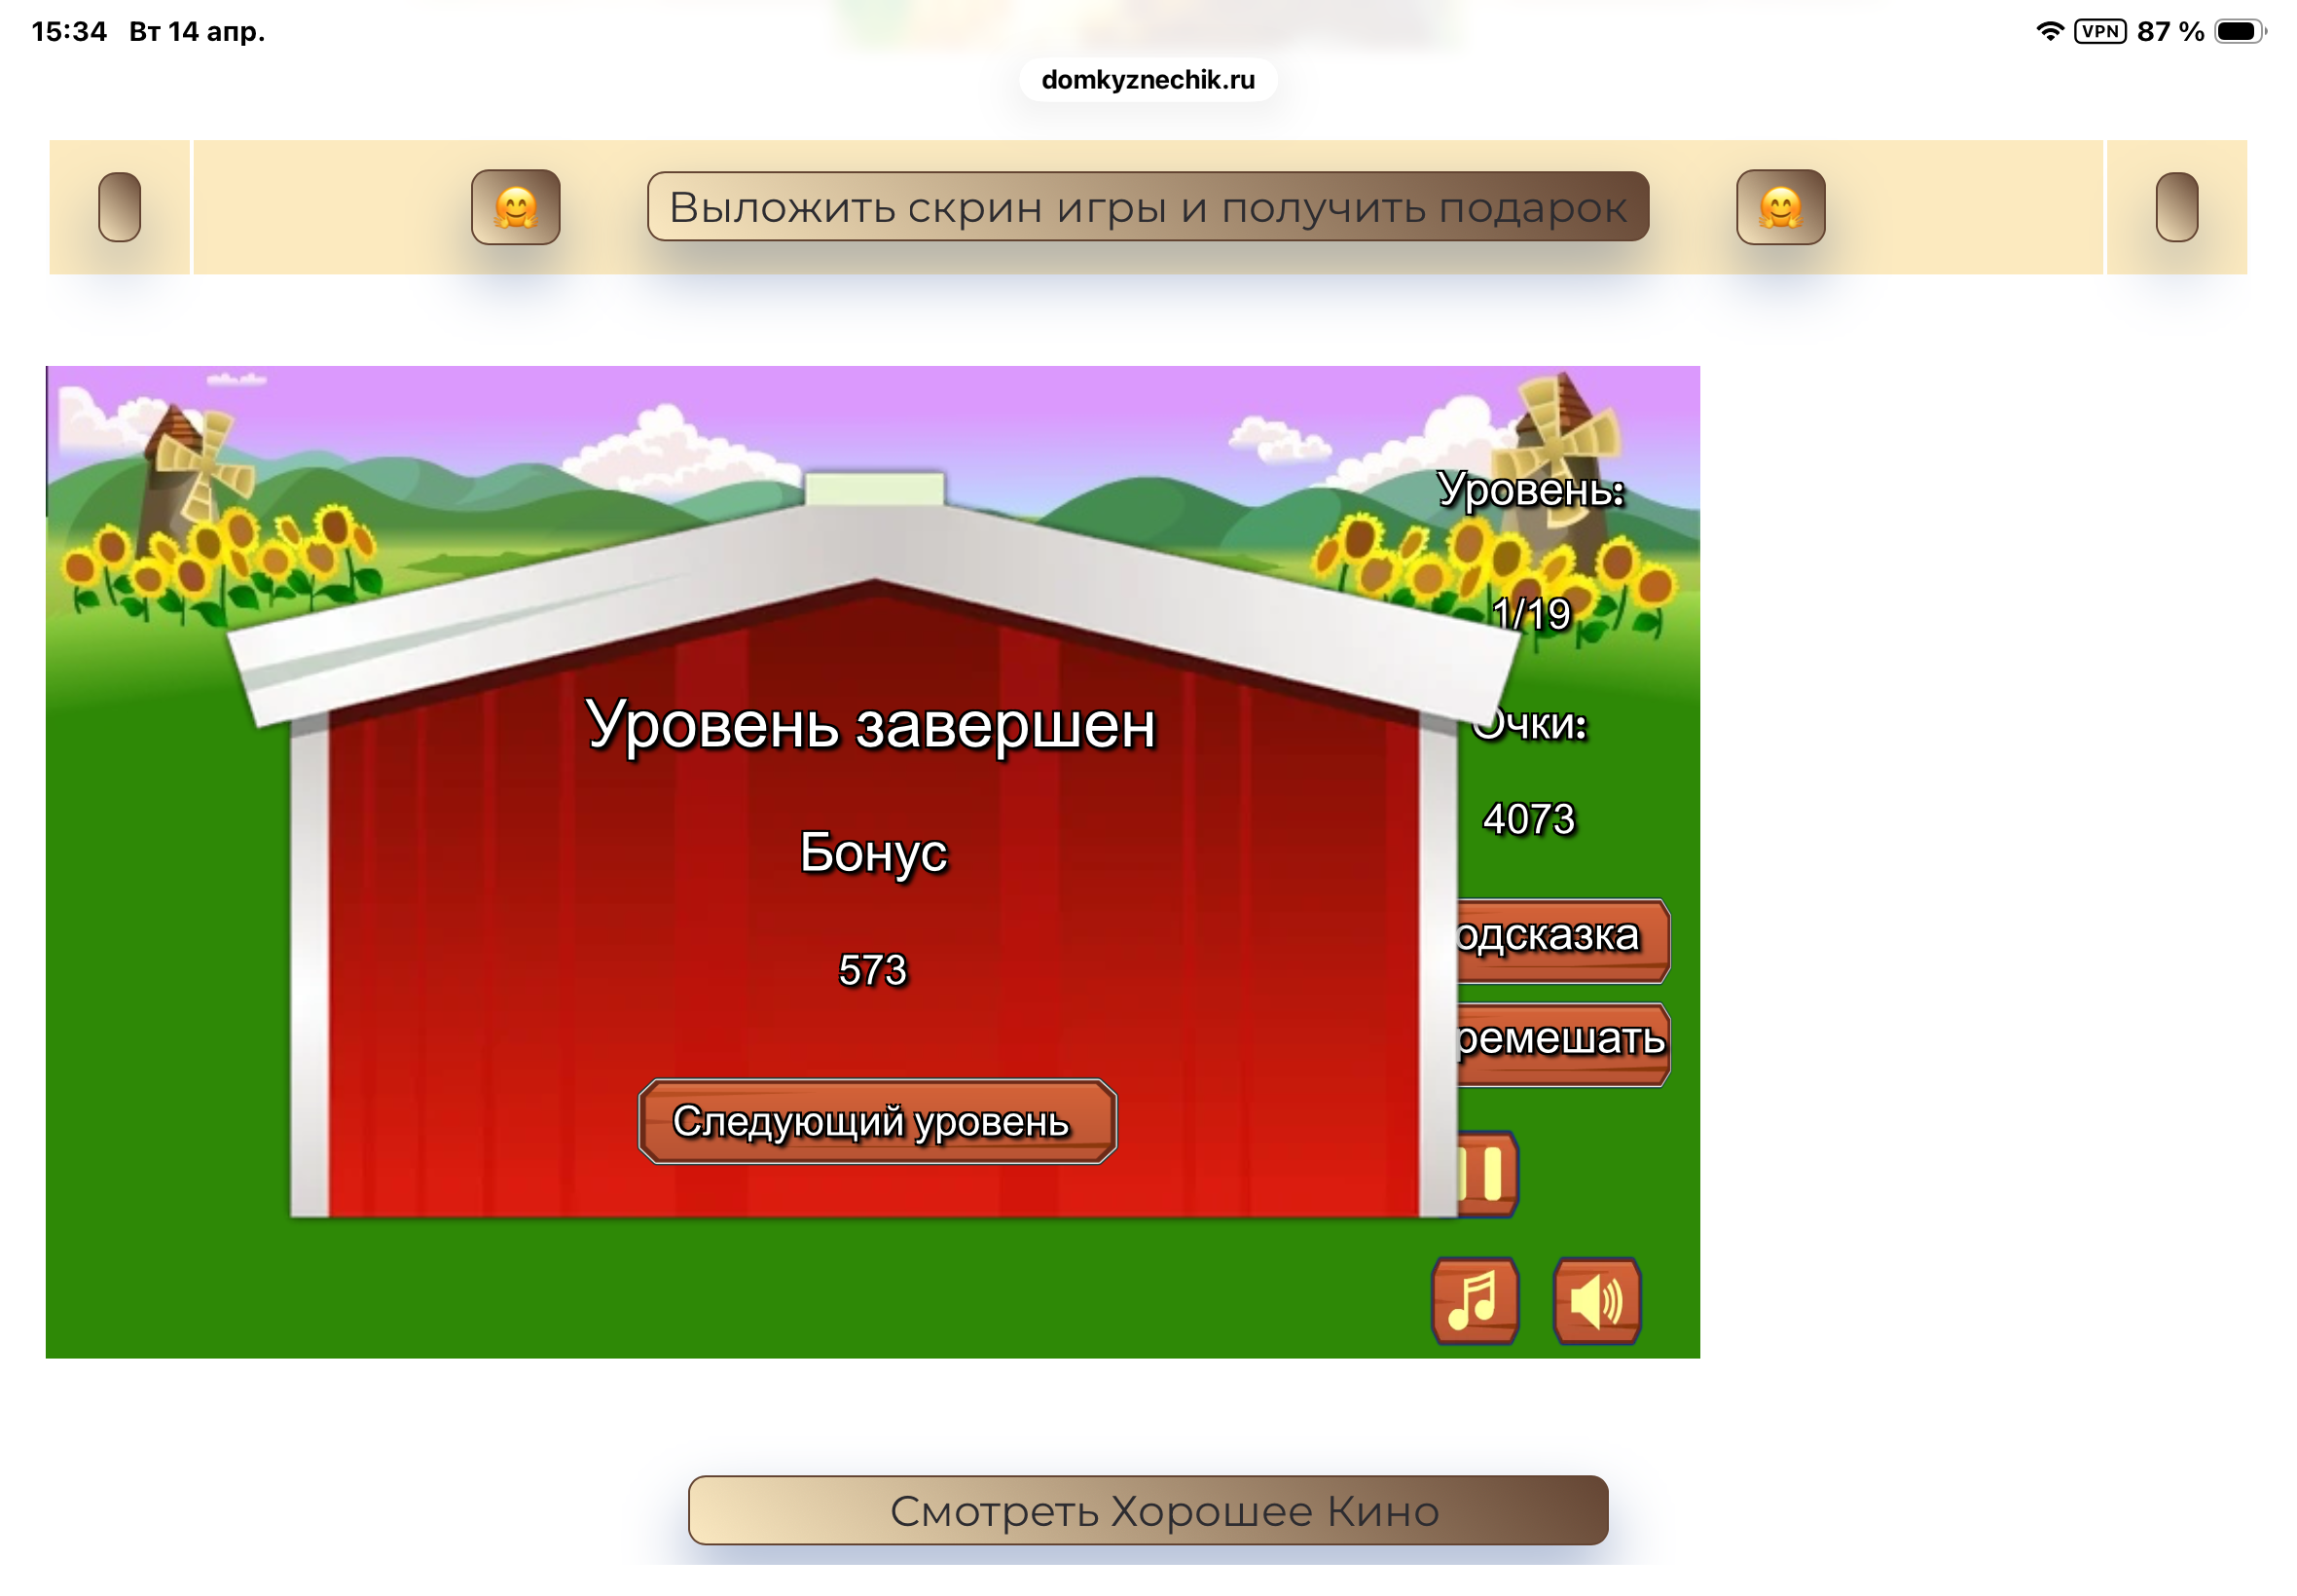Tap the battery icon in status bar
The width and height of the screenshot is (2297, 1596).
[x=2238, y=31]
